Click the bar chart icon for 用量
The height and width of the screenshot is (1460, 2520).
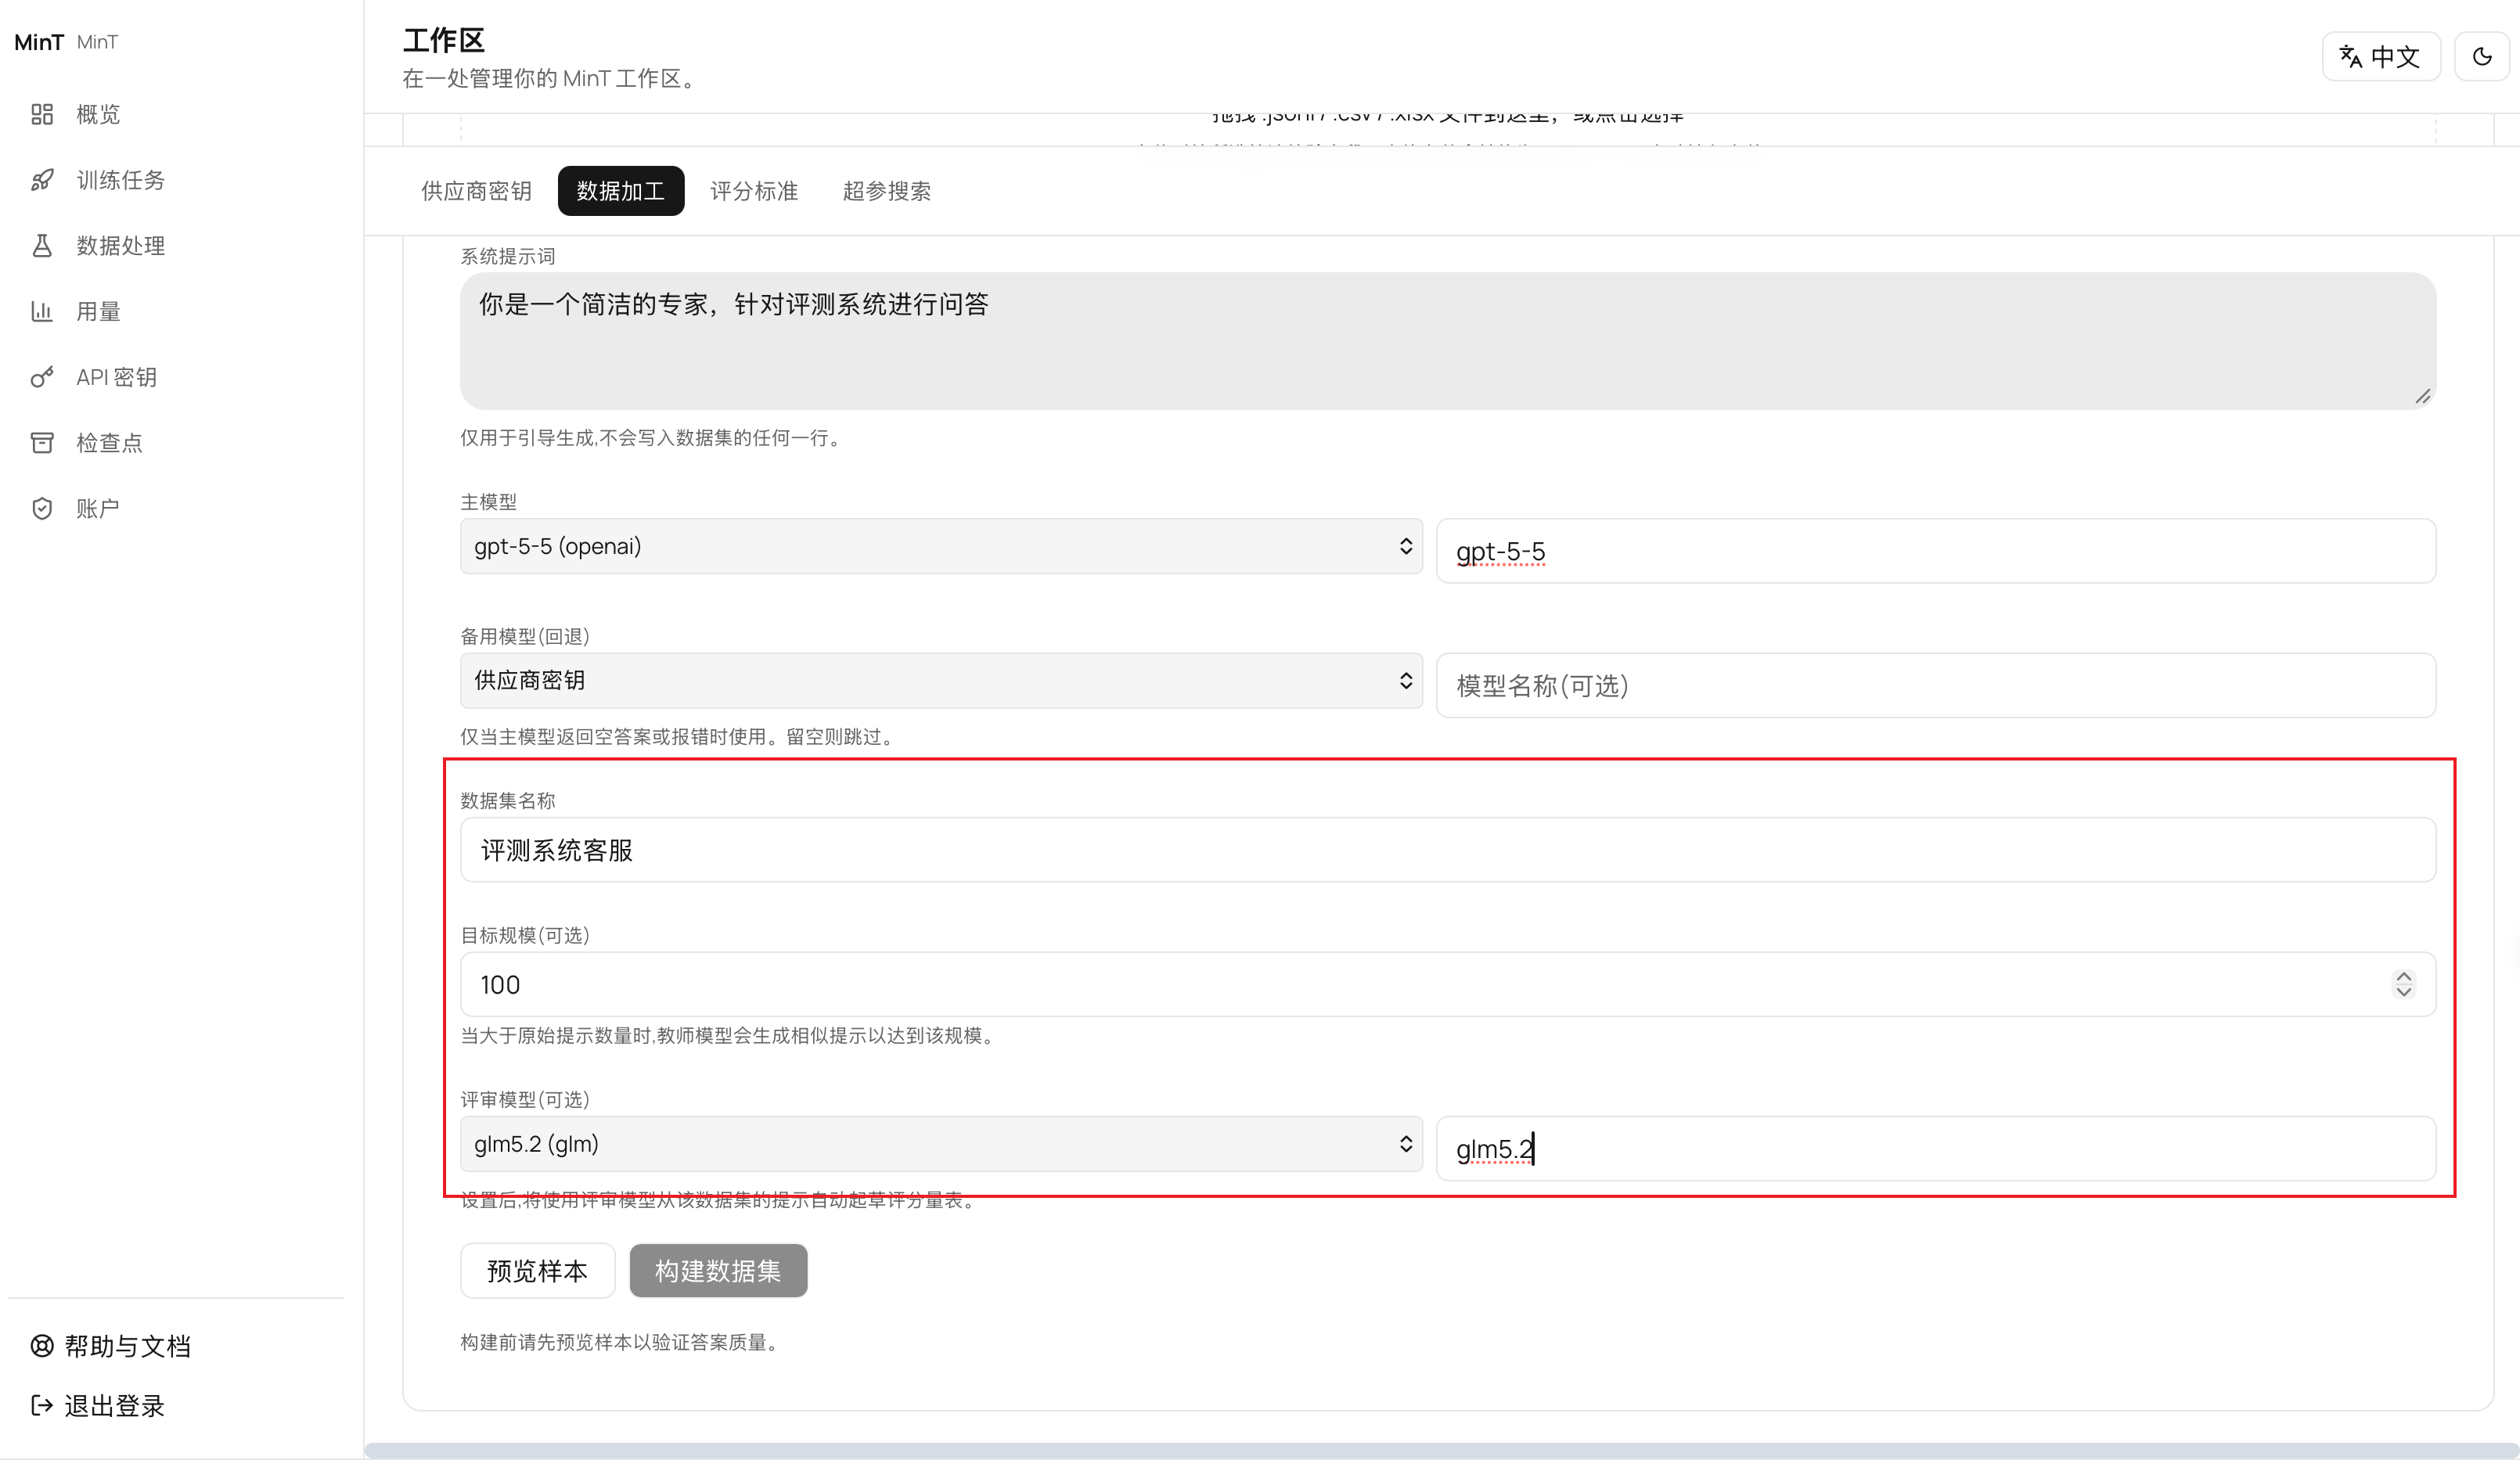click(42, 311)
